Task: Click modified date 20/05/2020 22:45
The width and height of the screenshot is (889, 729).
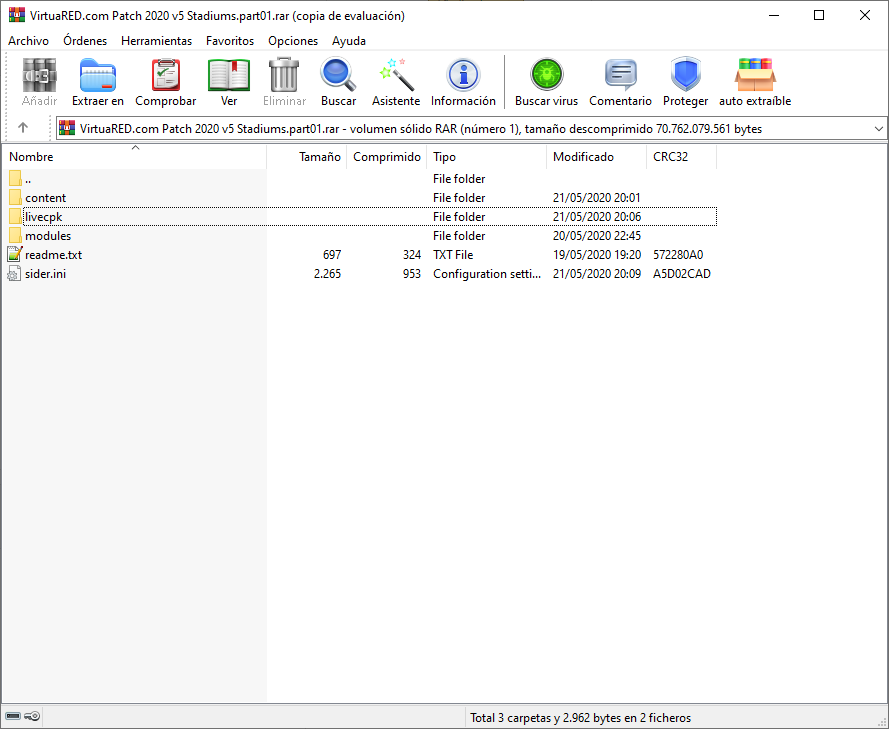Action: pos(596,236)
